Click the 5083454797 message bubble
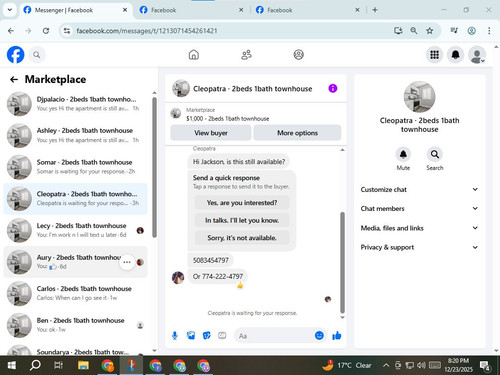The image size is (500, 375). 210,260
